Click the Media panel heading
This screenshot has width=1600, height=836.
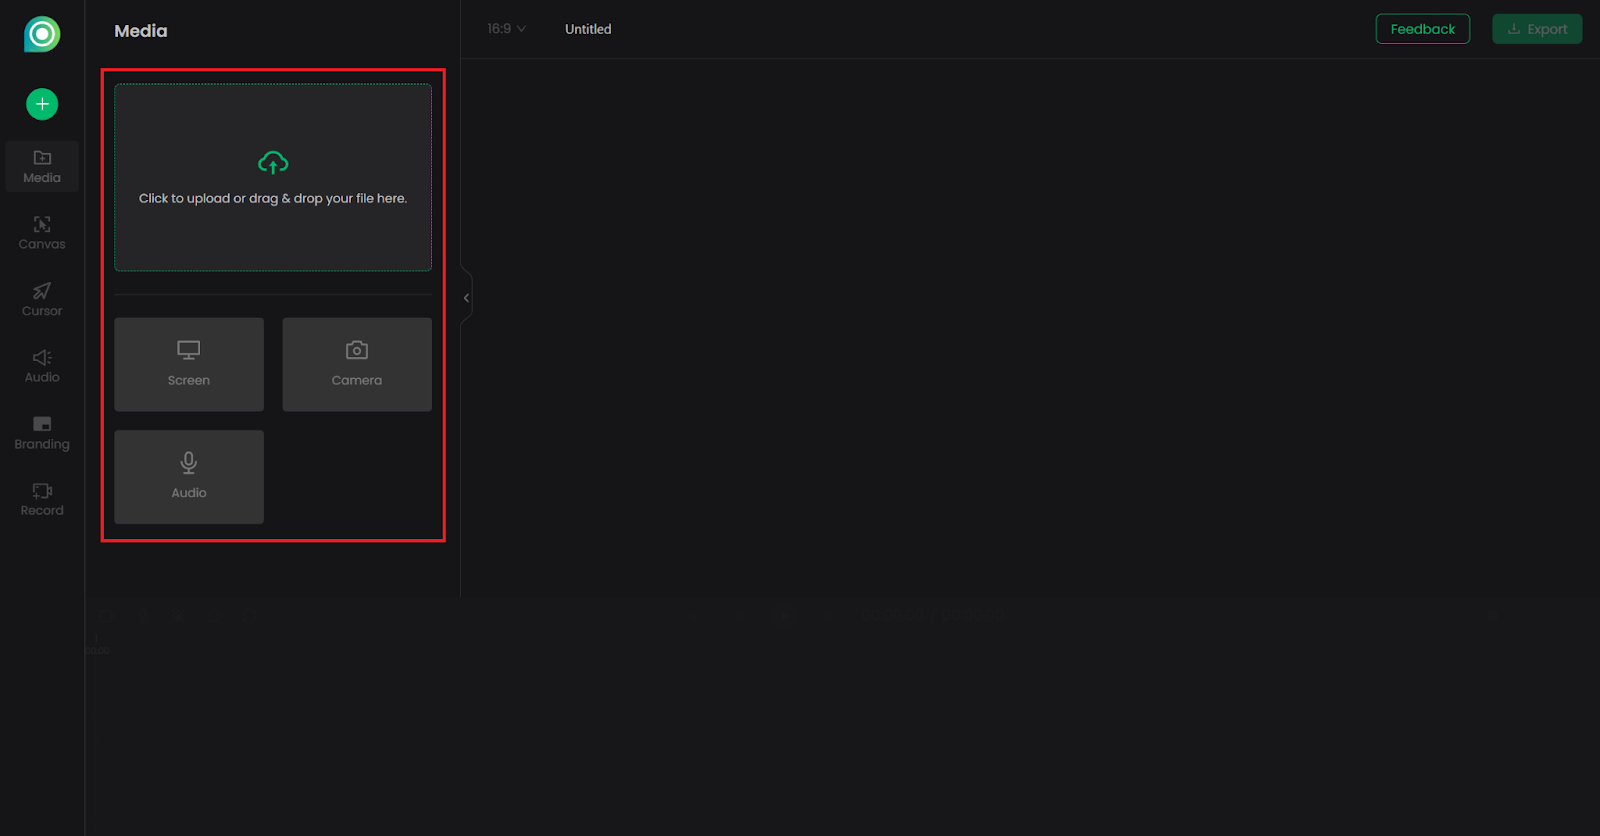click(x=141, y=31)
